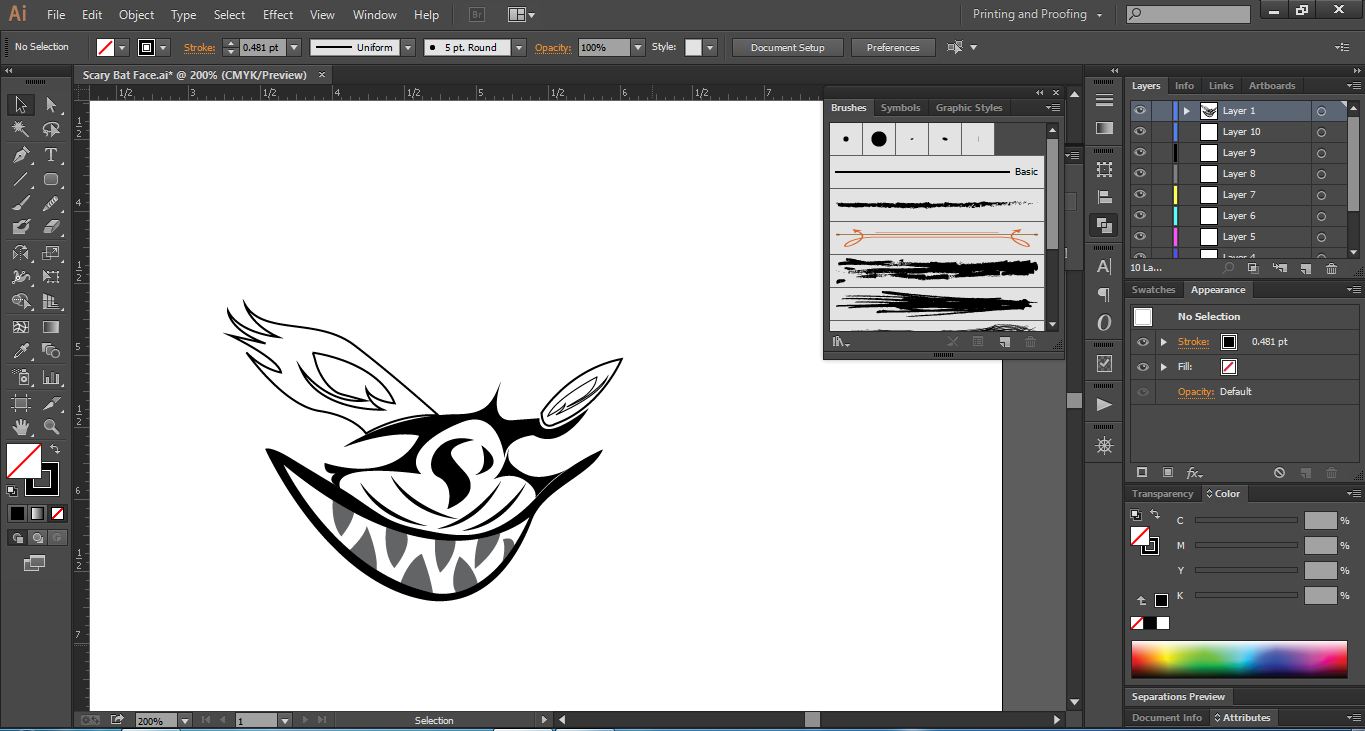Hide Layer 10 using its eye icon

(x=1140, y=132)
